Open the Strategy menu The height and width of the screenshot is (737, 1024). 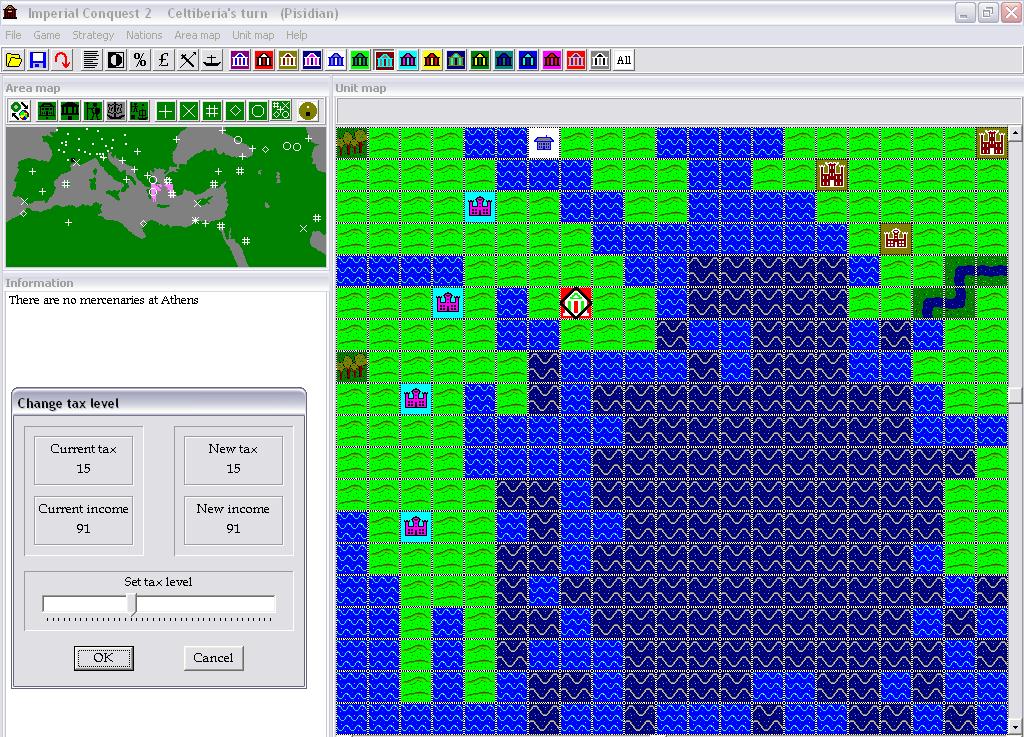point(93,35)
